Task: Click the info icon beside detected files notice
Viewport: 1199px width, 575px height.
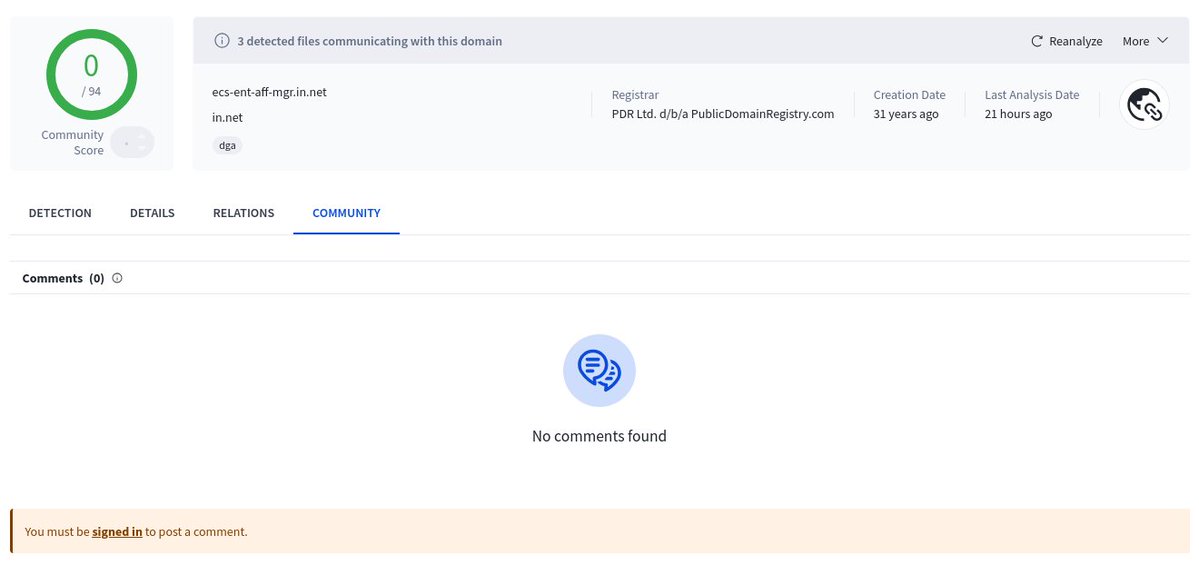Action: [222, 41]
